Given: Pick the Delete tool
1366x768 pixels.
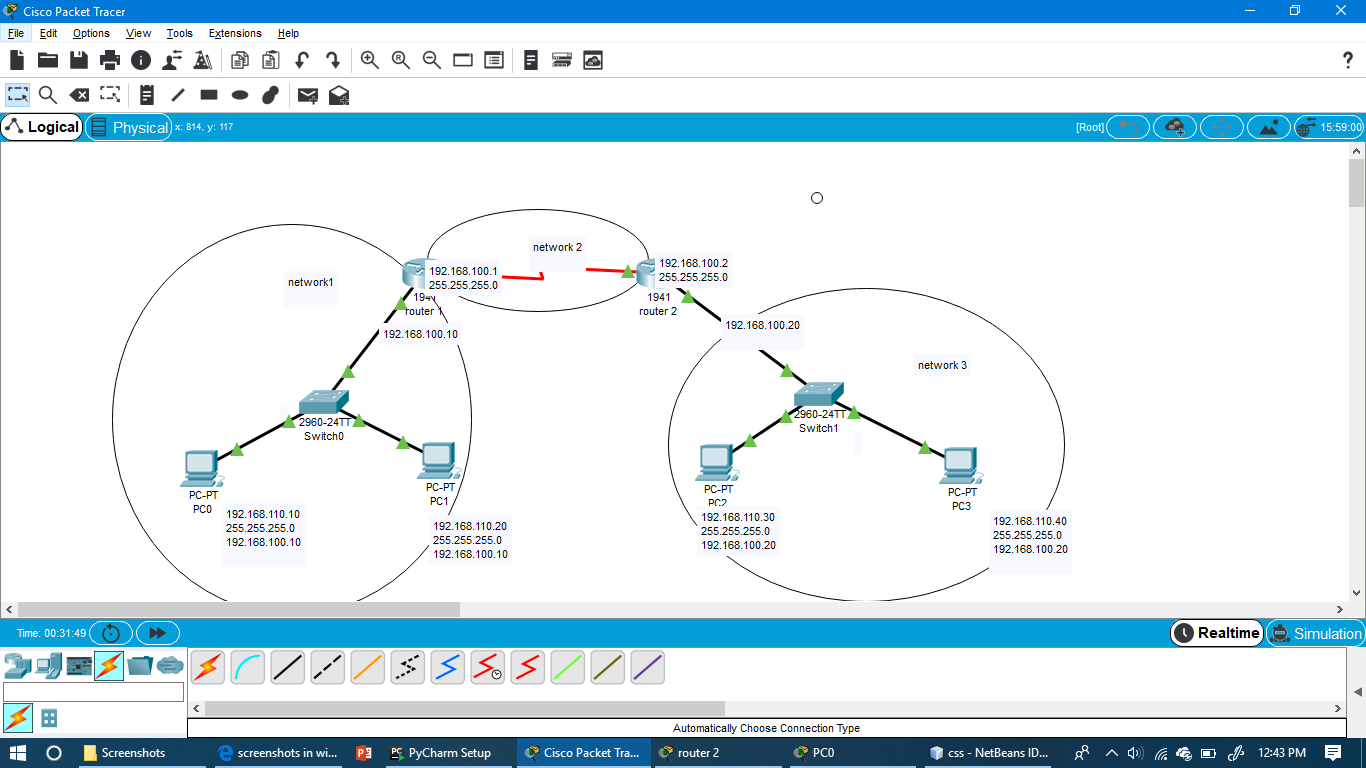Looking at the screenshot, I should tap(80, 95).
